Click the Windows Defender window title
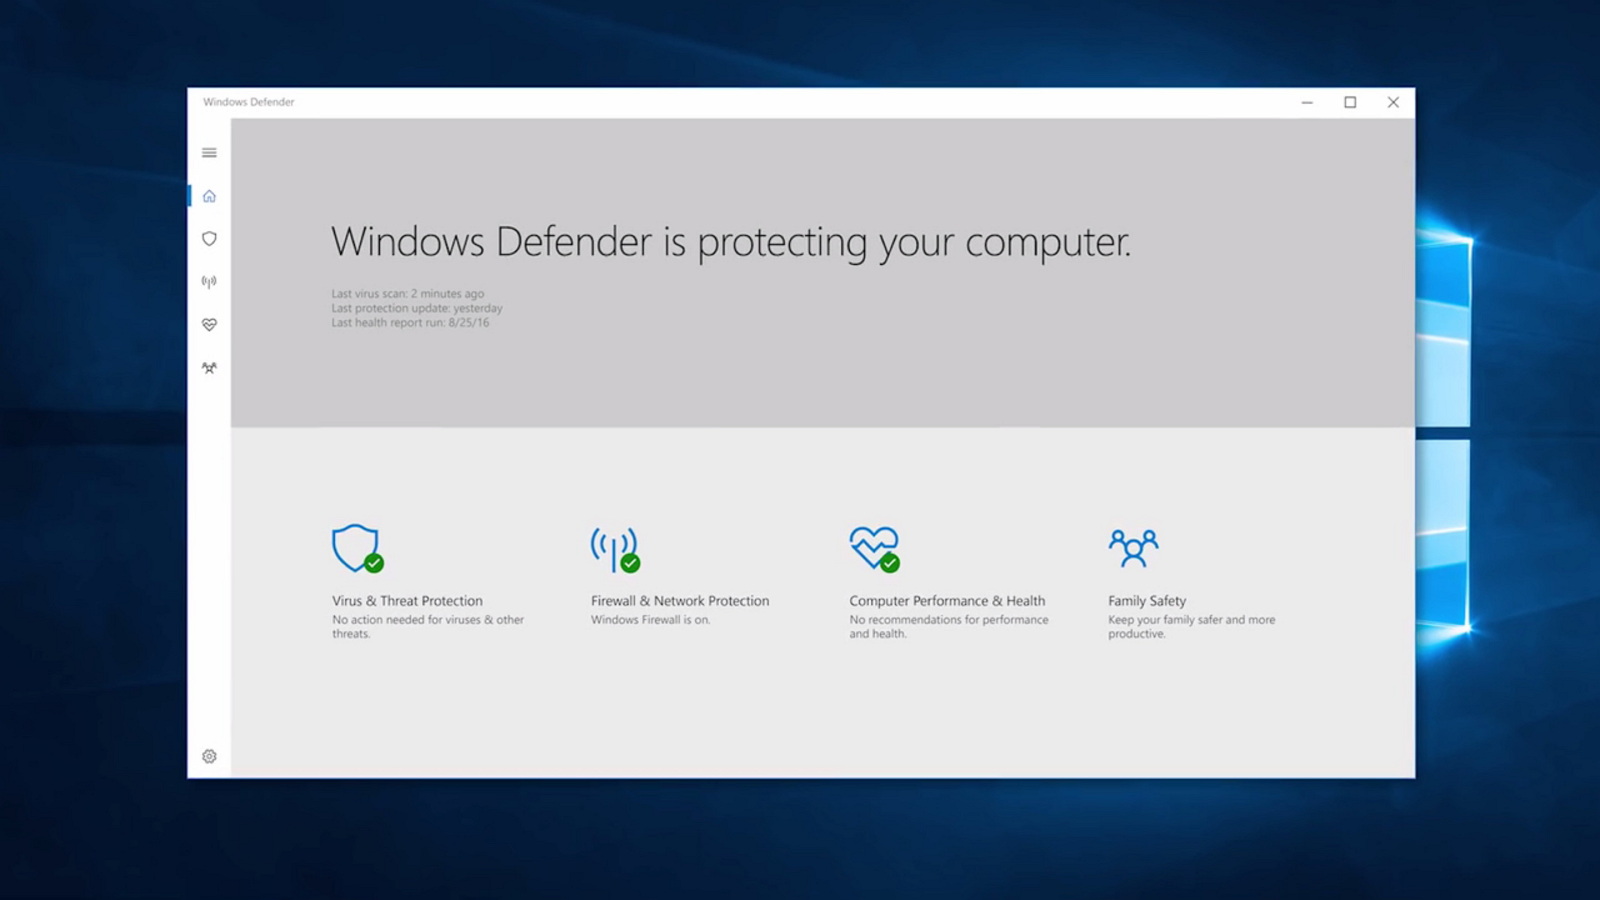The image size is (1600, 900). (x=249, y=102)
